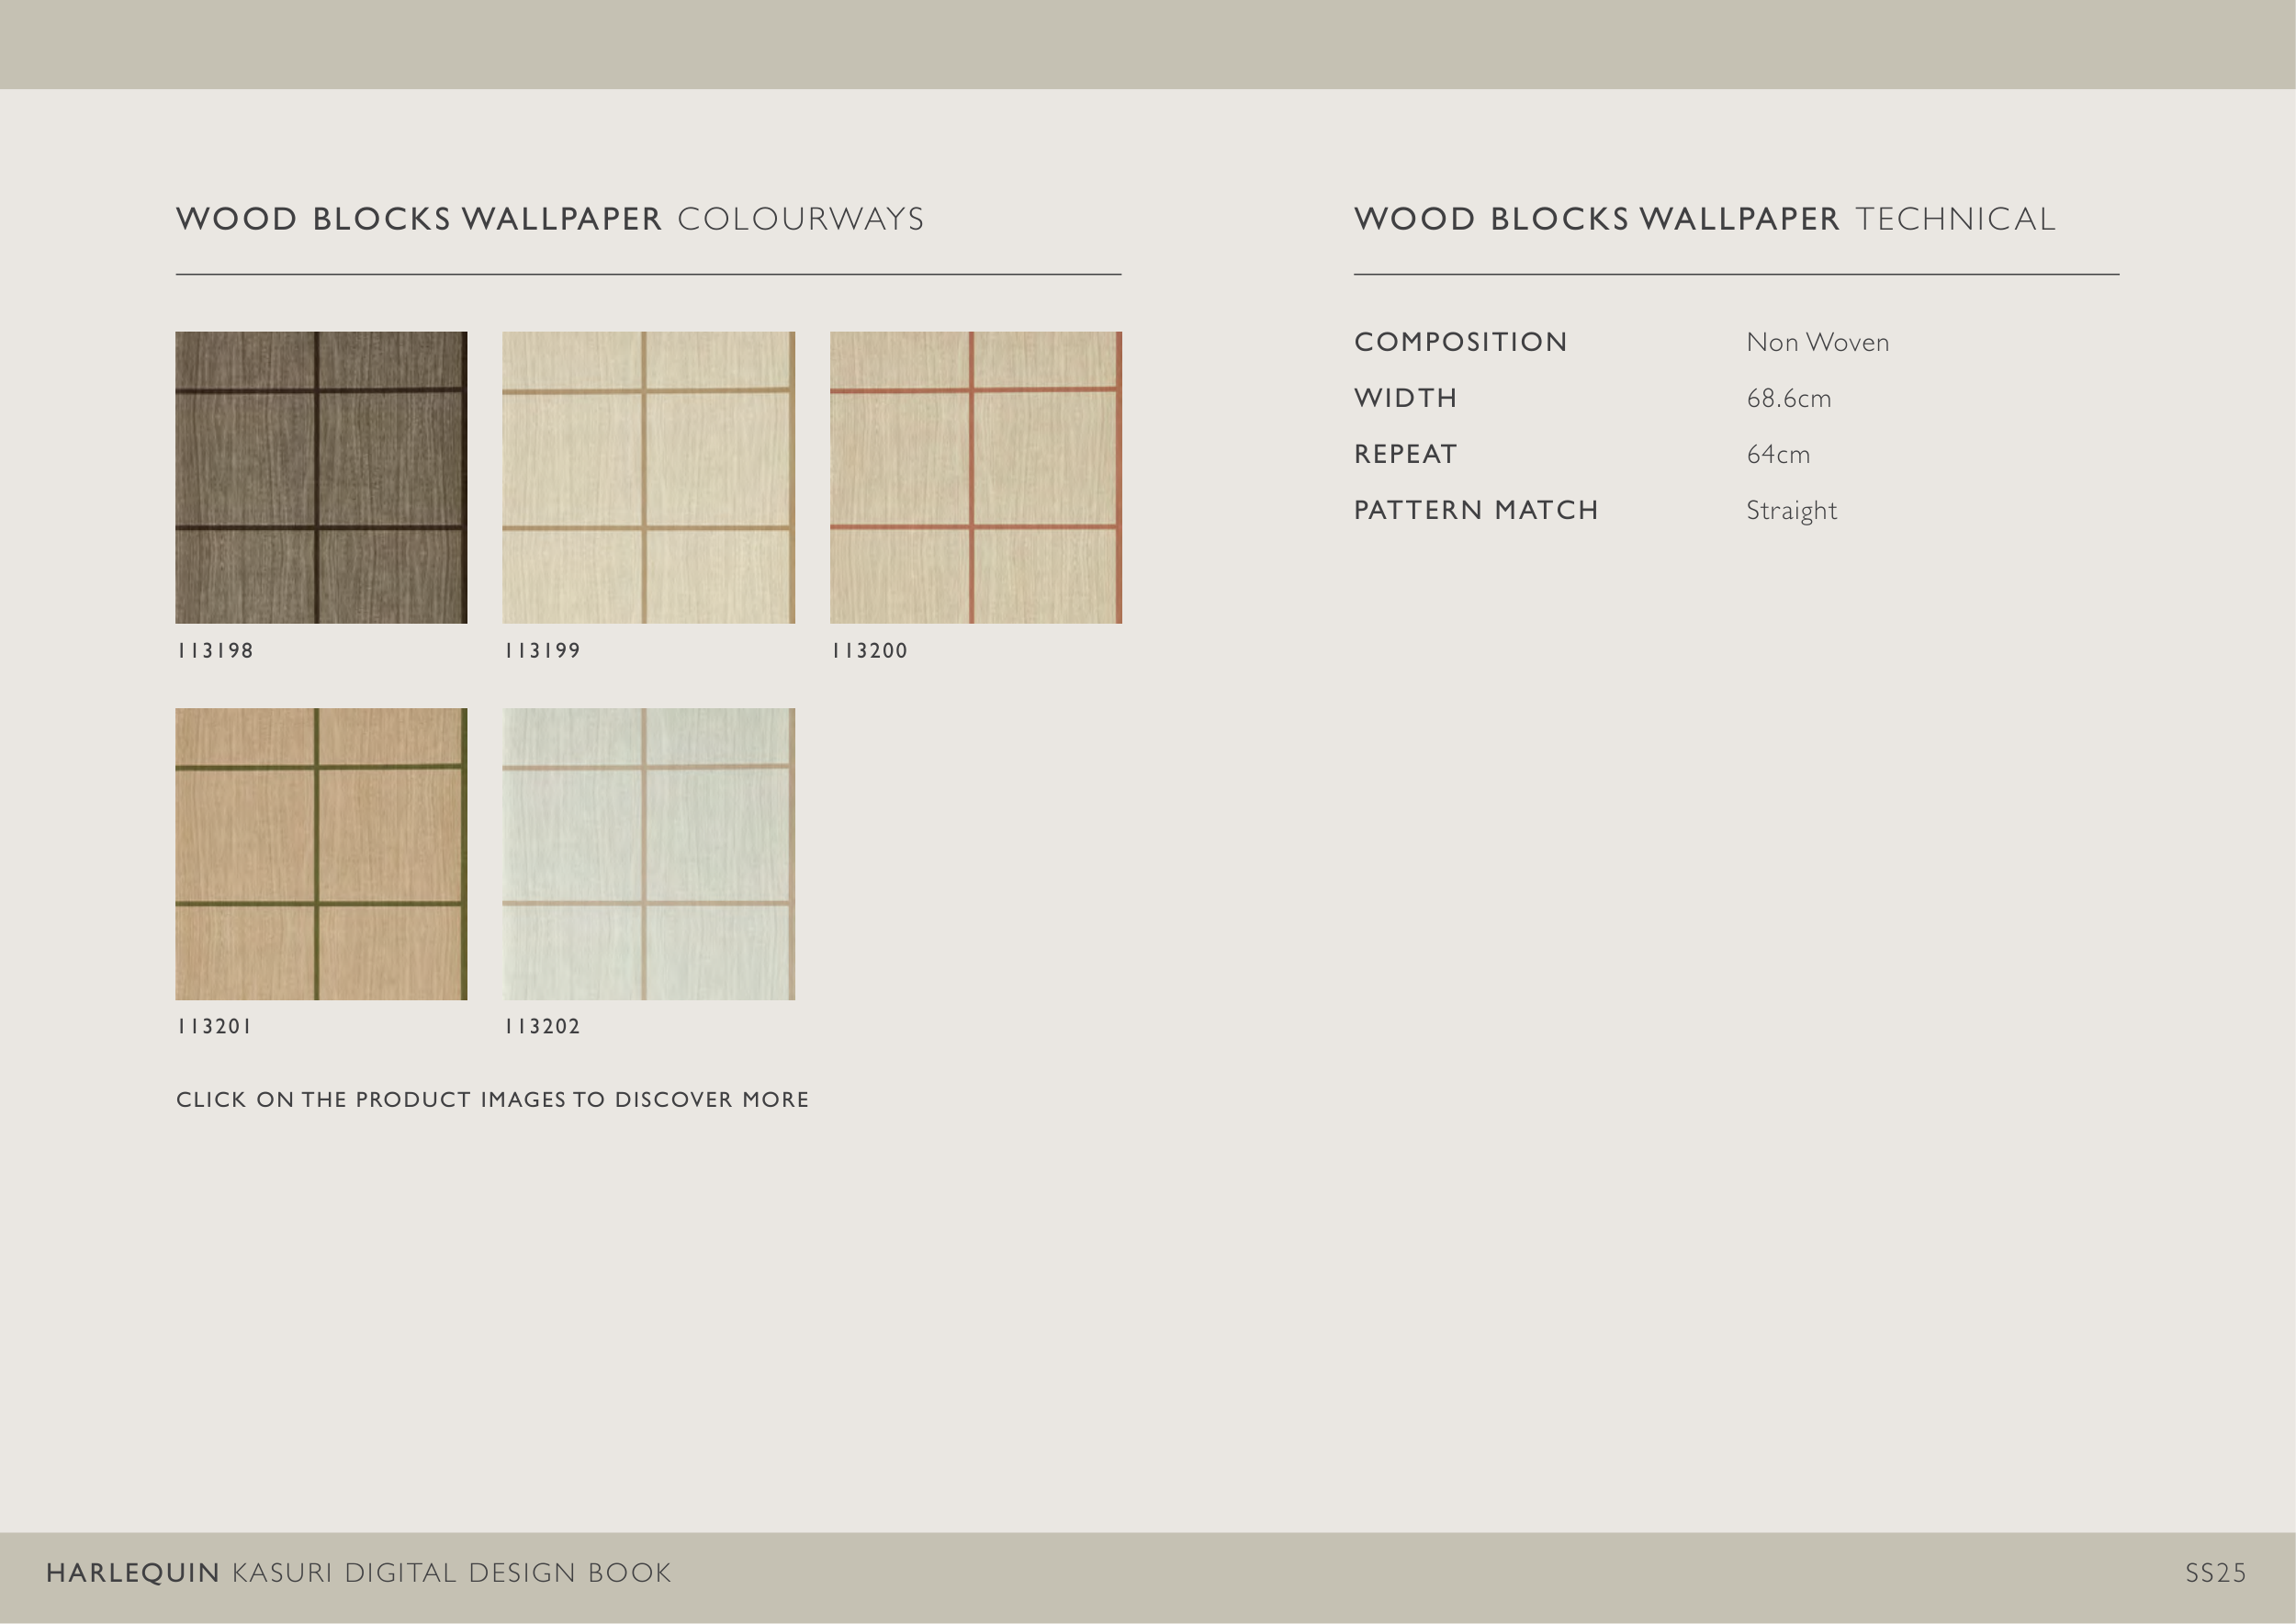
Task: Click Harlequin Kasuri Digital Design Book footer
Action: [358, 1573]
